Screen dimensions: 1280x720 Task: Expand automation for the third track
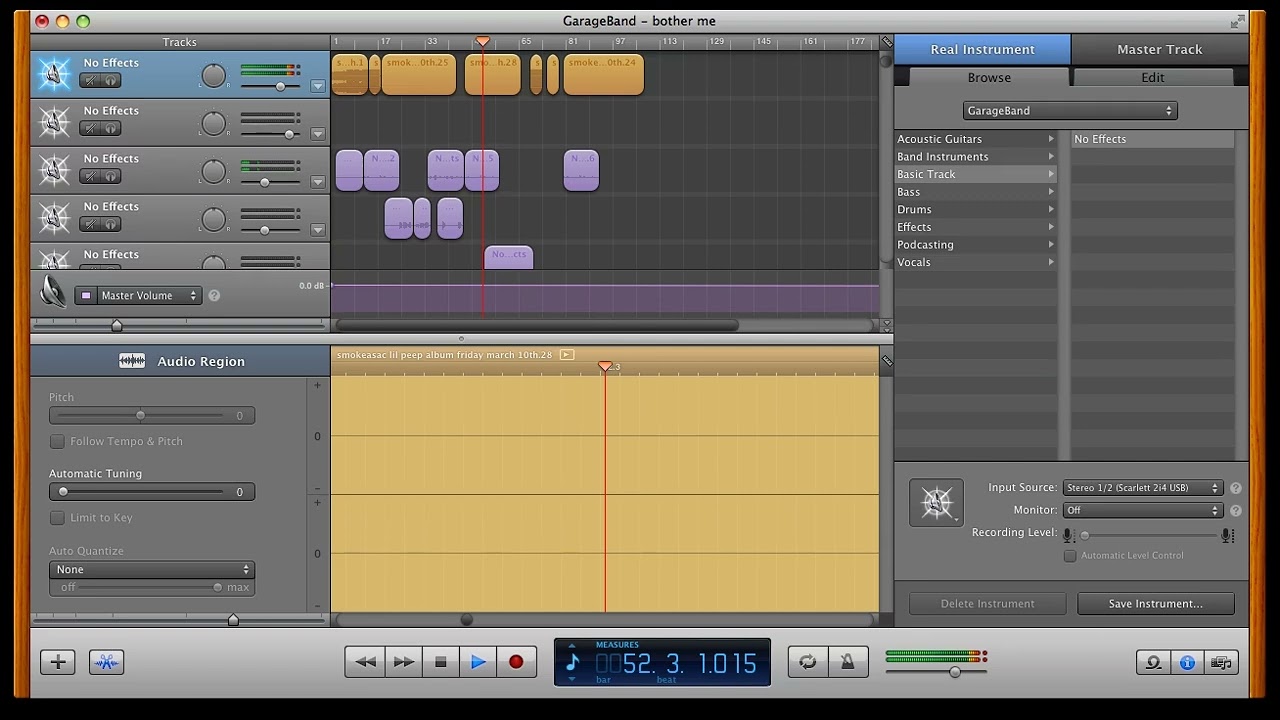click(318, 182)
